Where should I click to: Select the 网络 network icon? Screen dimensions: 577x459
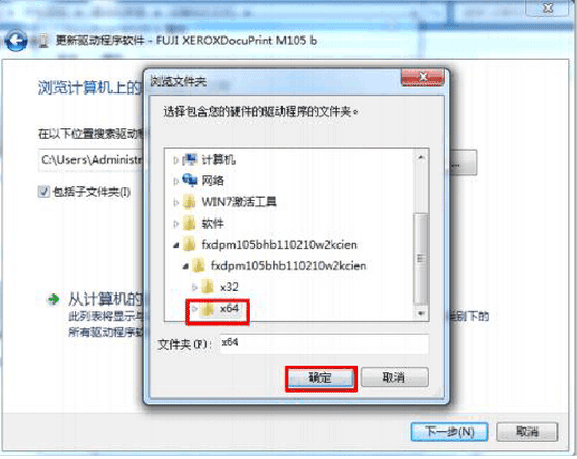(x=190, y=180)
